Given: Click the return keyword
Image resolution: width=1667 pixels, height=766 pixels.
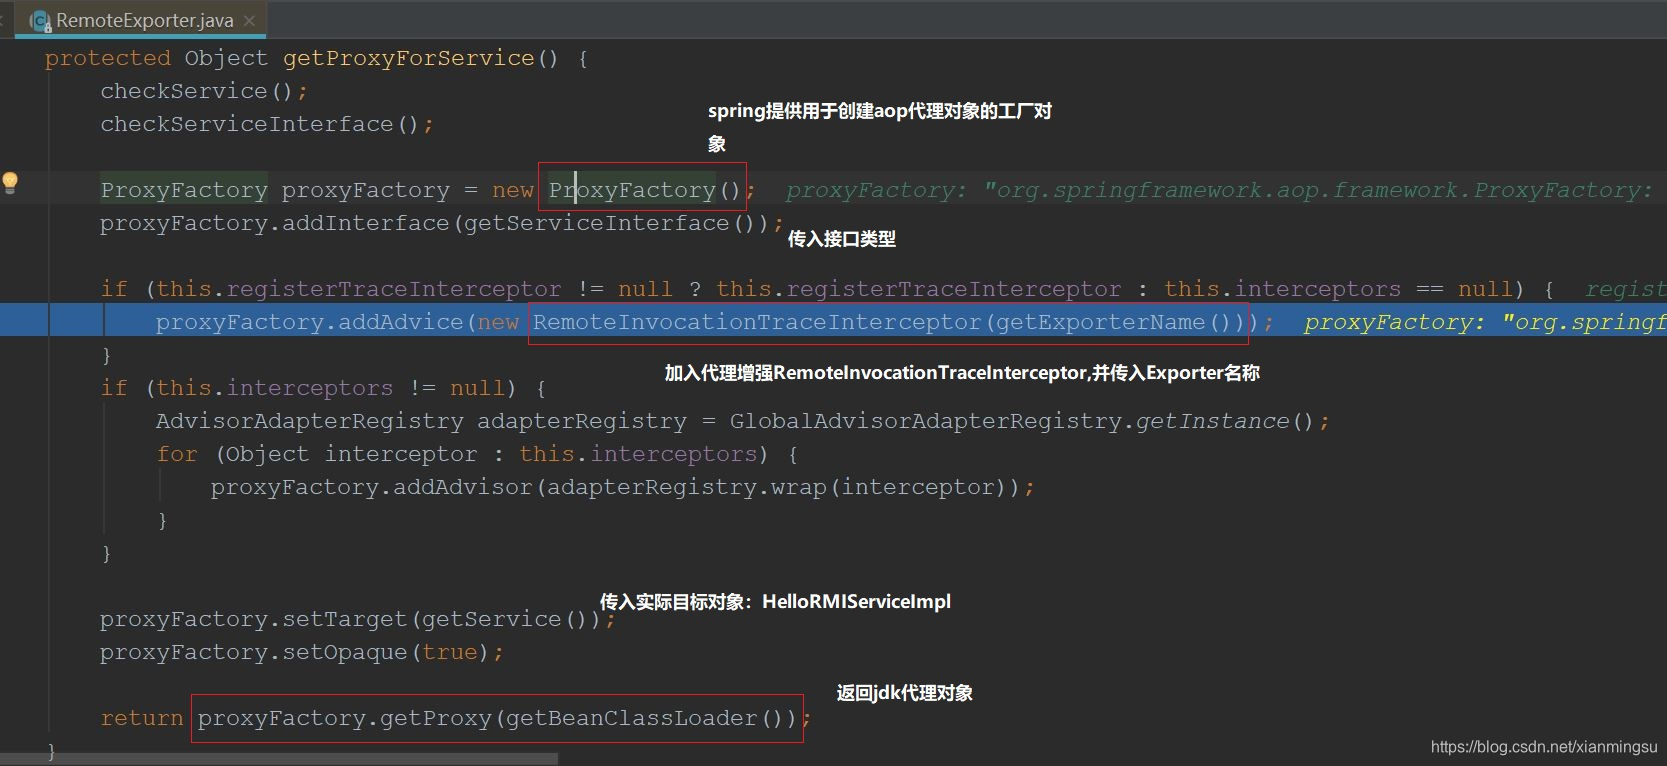Looking at the screenshot, I should coord(142,718).
